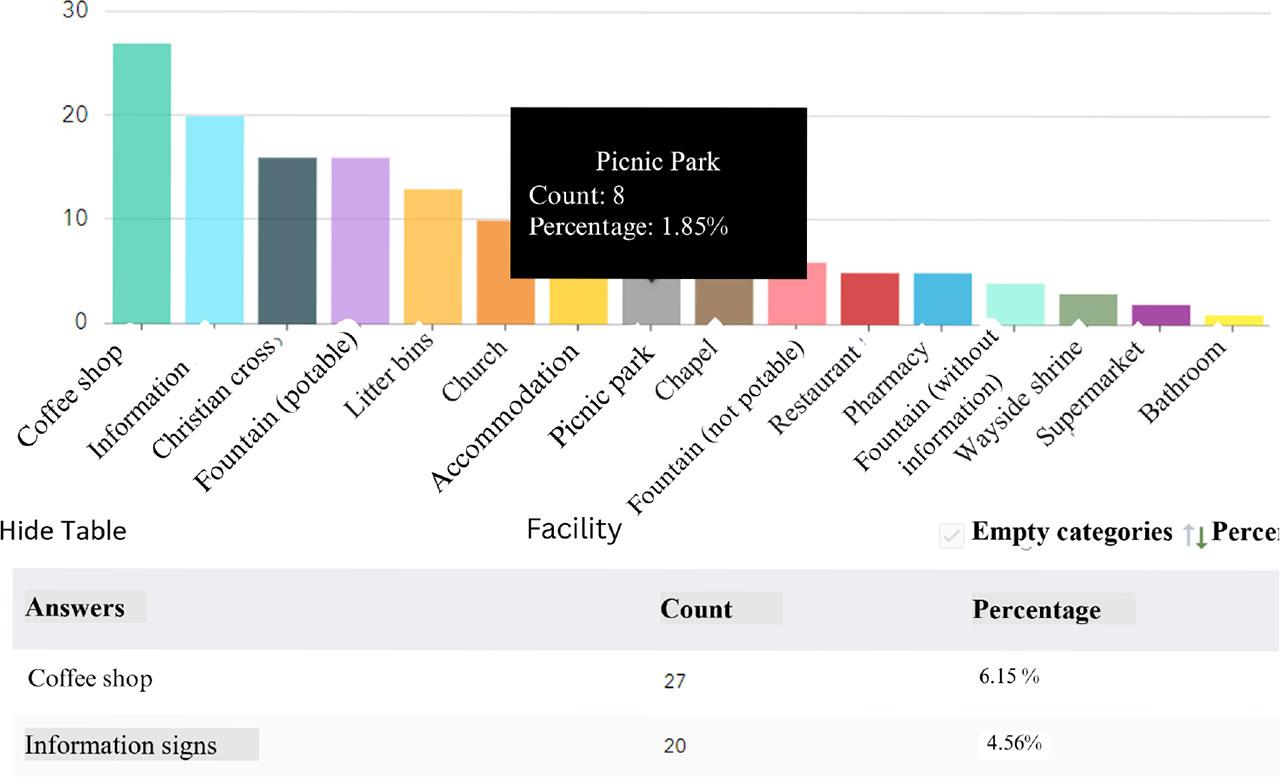The image size is (1280, 777).
Task: Click the green sort arrows icon
Action: 1195,535
